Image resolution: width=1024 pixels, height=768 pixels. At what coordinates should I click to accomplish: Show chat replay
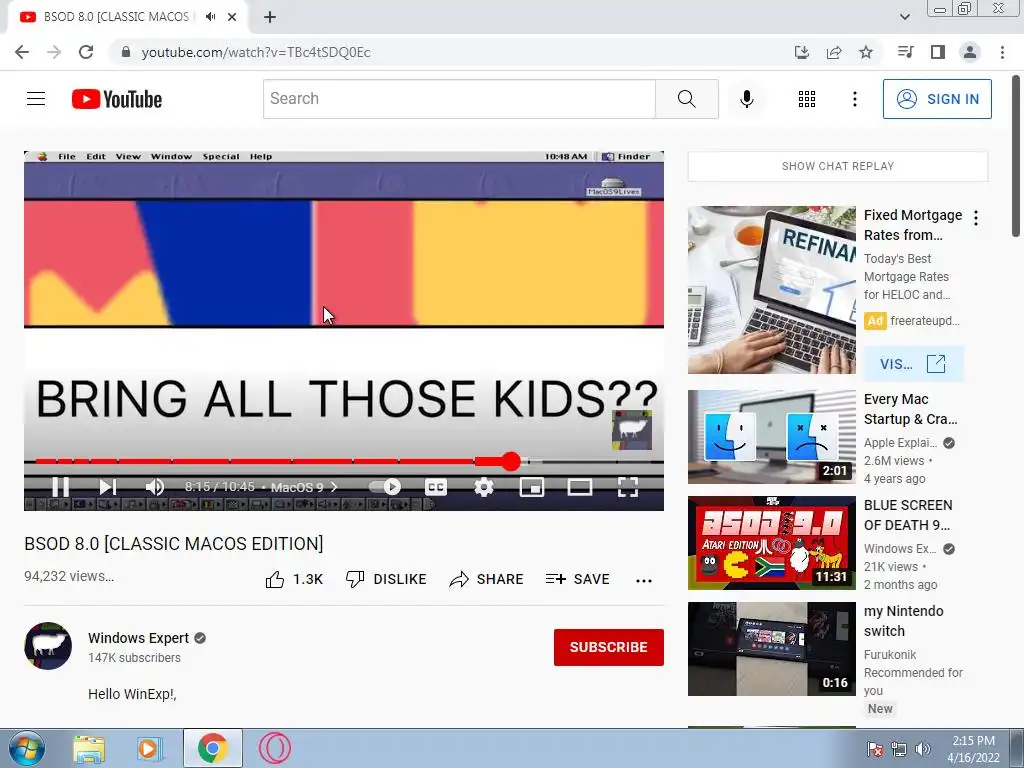click(x=838, y=166)
